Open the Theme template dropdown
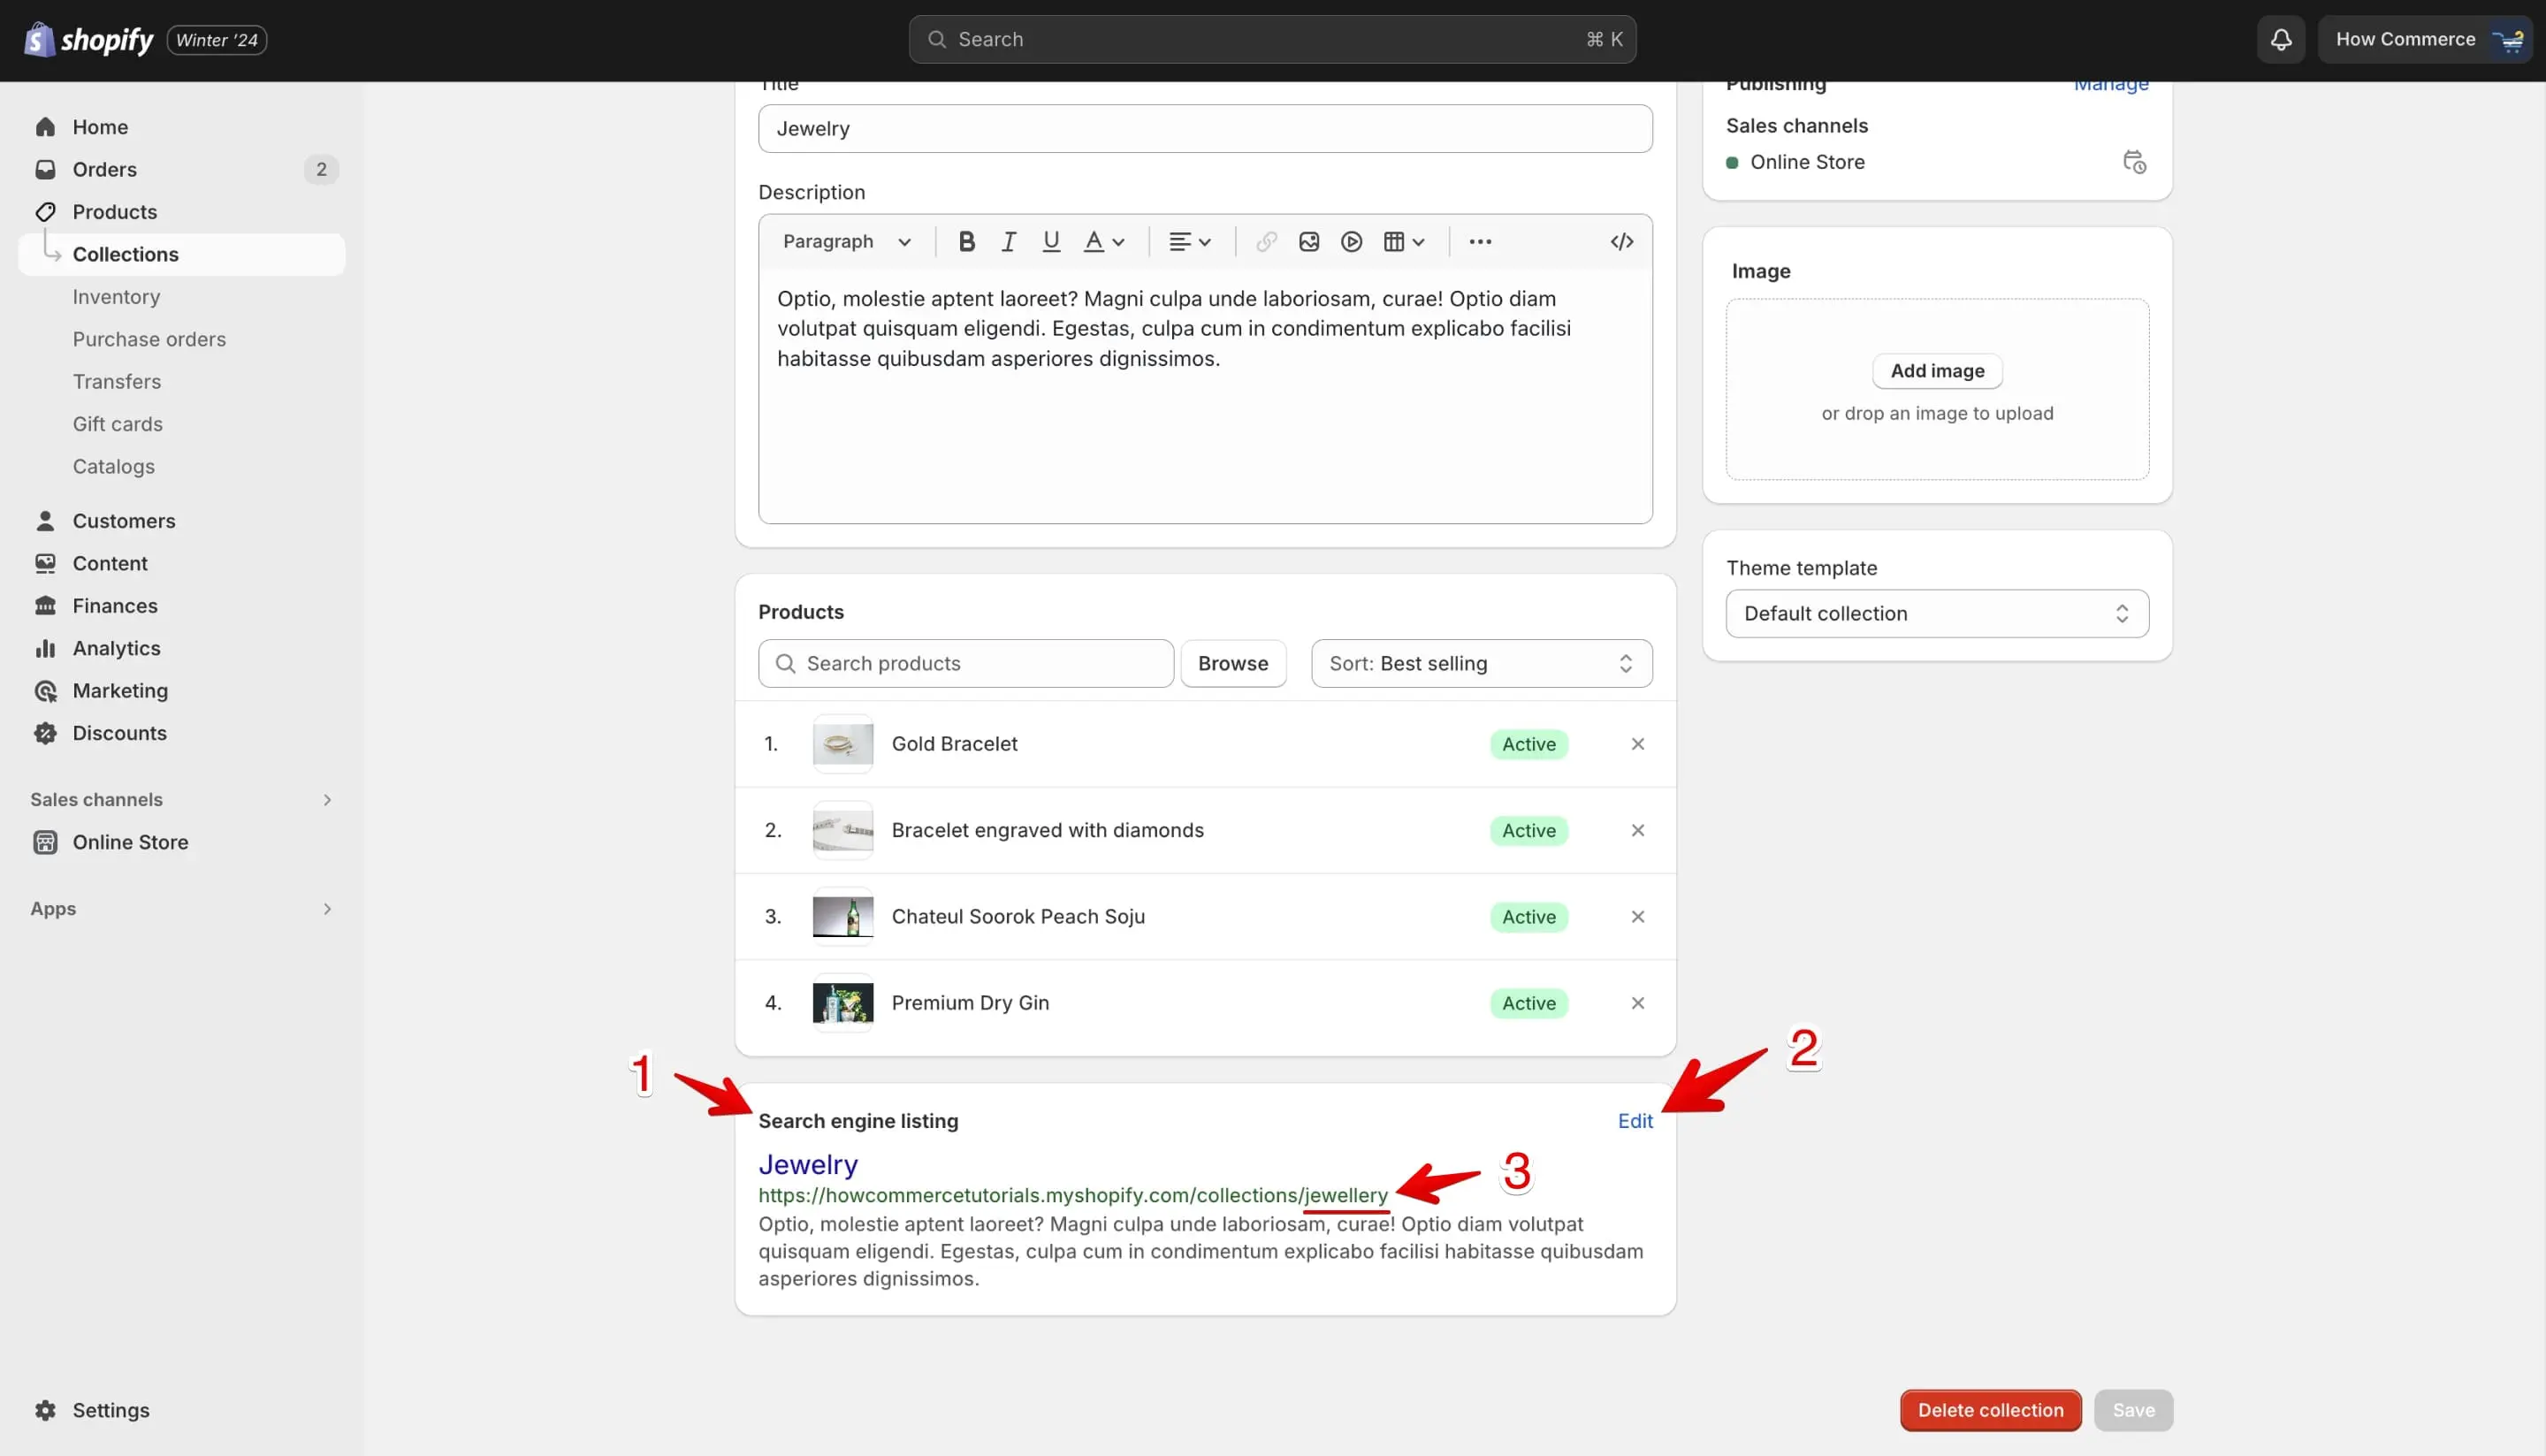The image size is (2546, 1456). [1936, 613]
